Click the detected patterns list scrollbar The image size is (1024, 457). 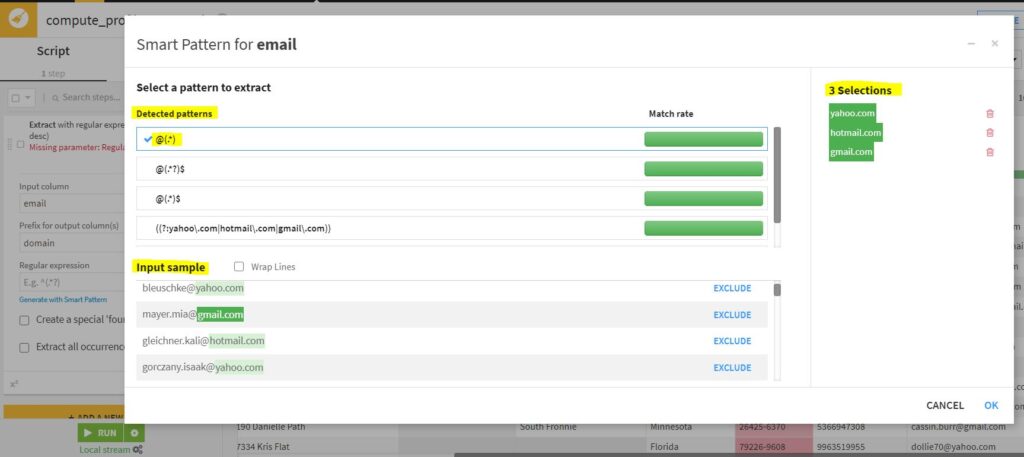[777, 174]
